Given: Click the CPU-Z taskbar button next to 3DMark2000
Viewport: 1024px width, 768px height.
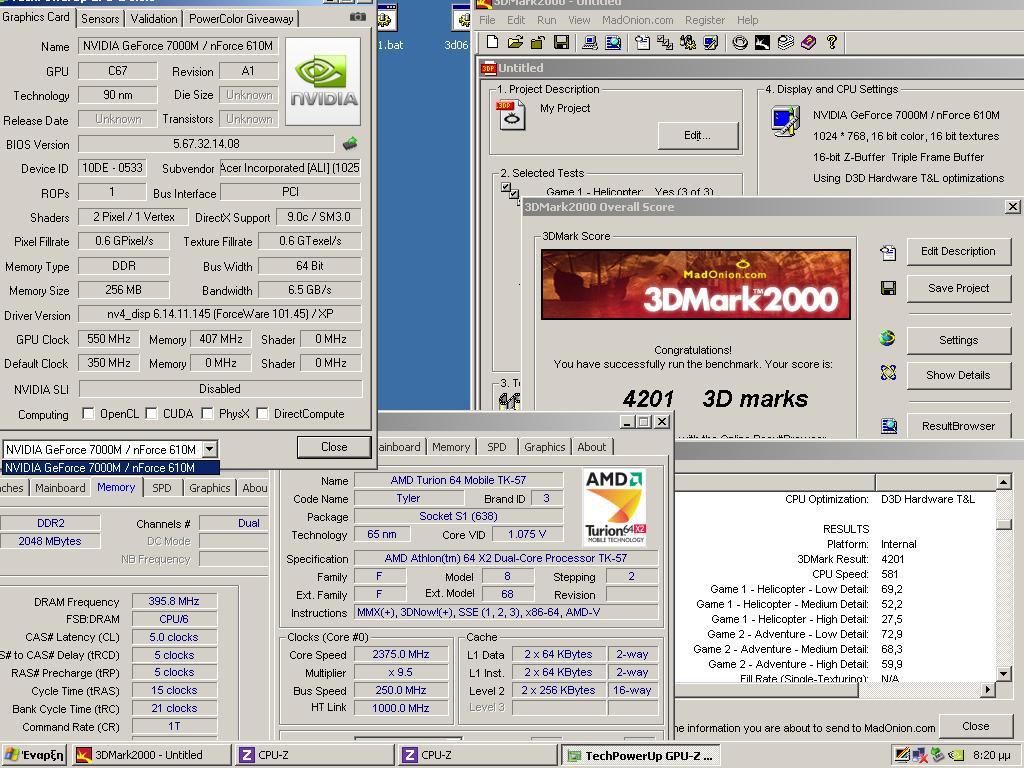Looking at the screenshot, I should (x=315, y=755).
